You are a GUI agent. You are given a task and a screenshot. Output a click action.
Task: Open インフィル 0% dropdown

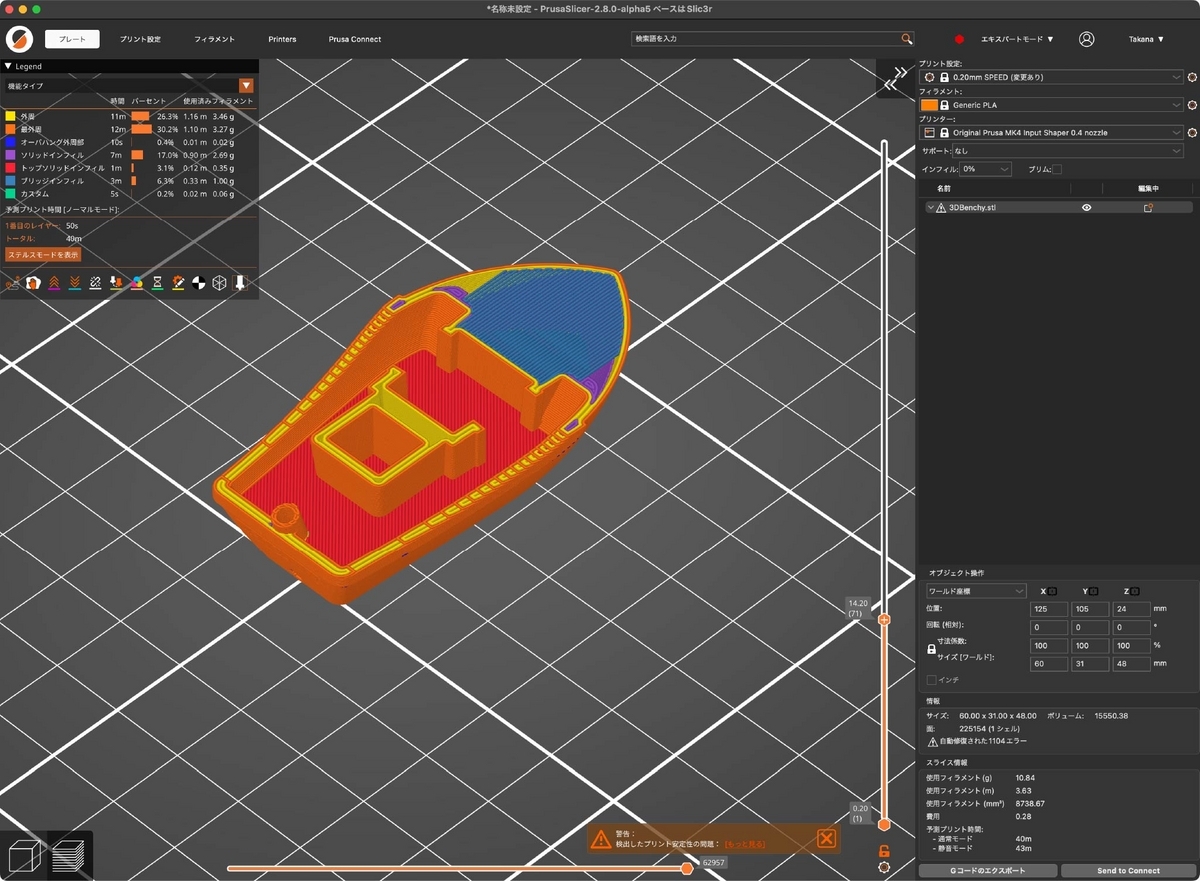(985, 169)
